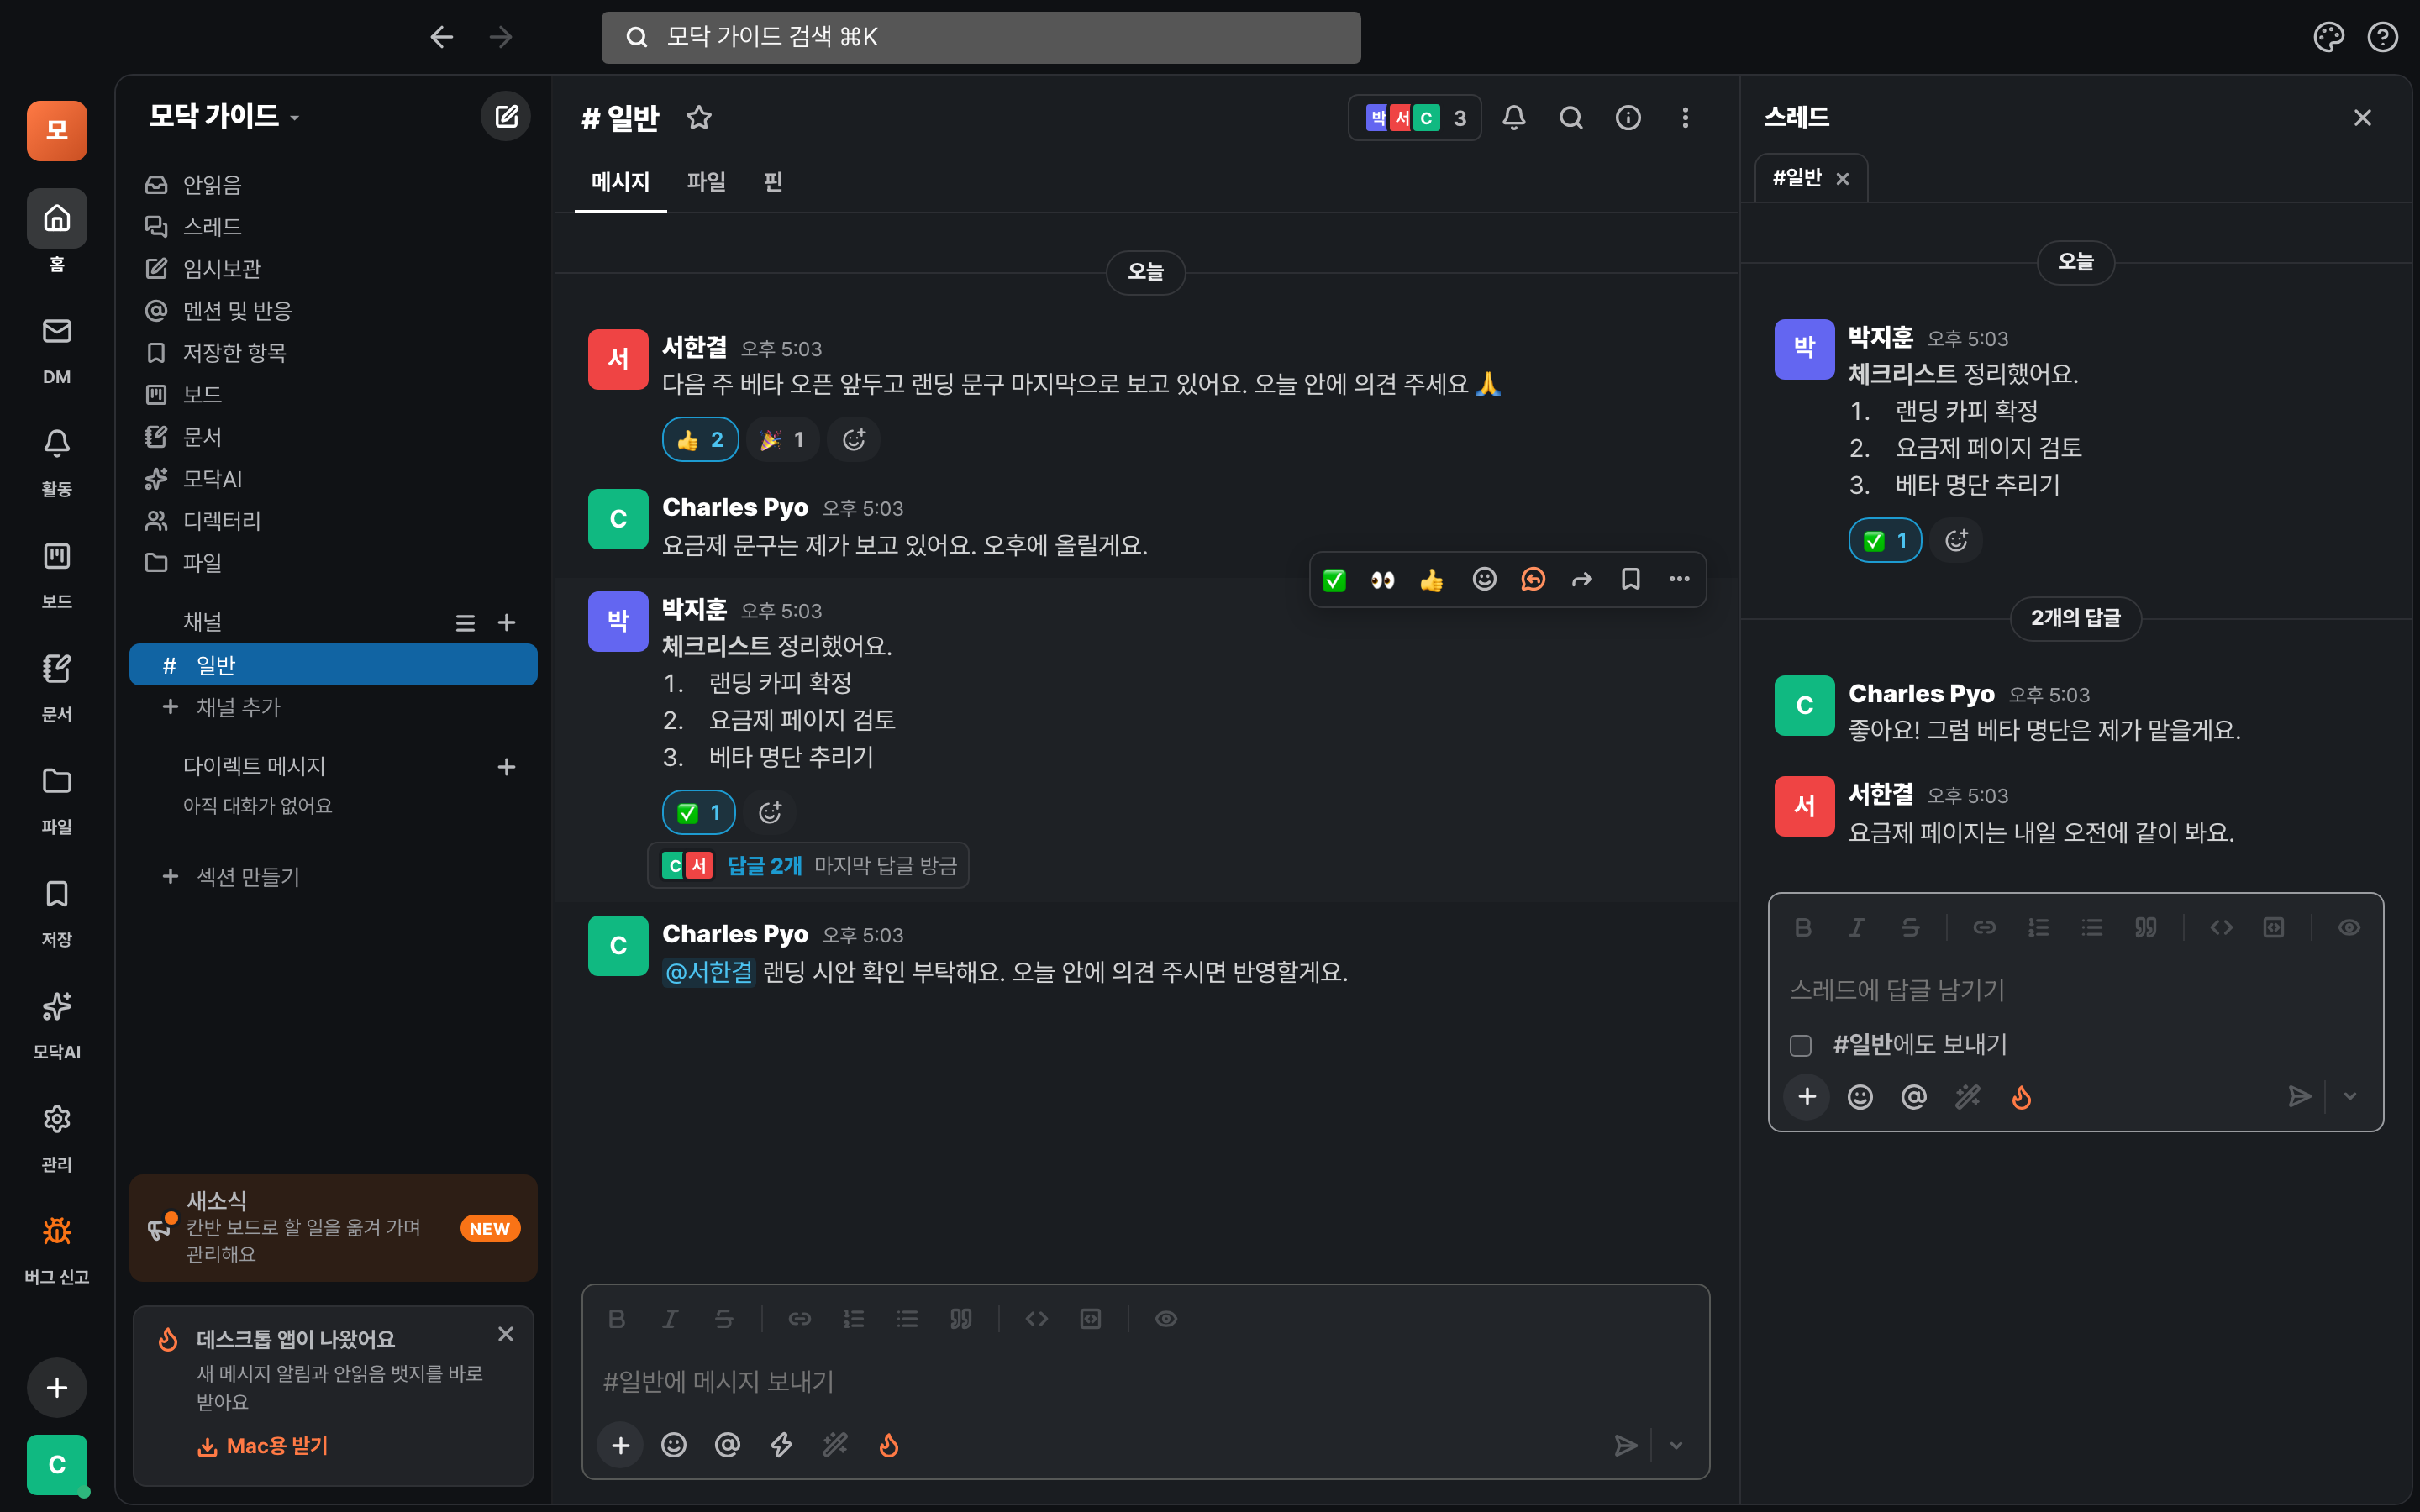Toggle preview eye in thread composer
The image size is (2420, 1512).
(x=2349, y=928)
